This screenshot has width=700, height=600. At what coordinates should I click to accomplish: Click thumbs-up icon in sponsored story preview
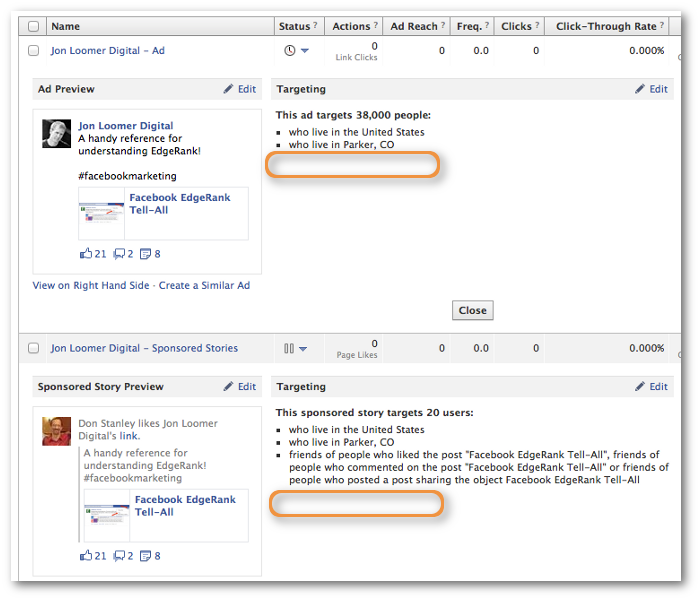[x=86, y=555]
